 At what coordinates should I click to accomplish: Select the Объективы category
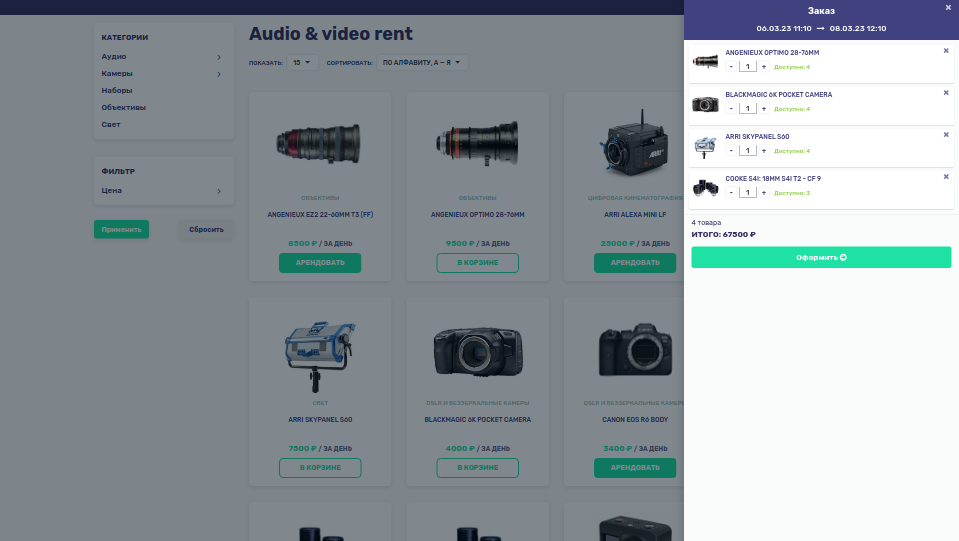123,107
